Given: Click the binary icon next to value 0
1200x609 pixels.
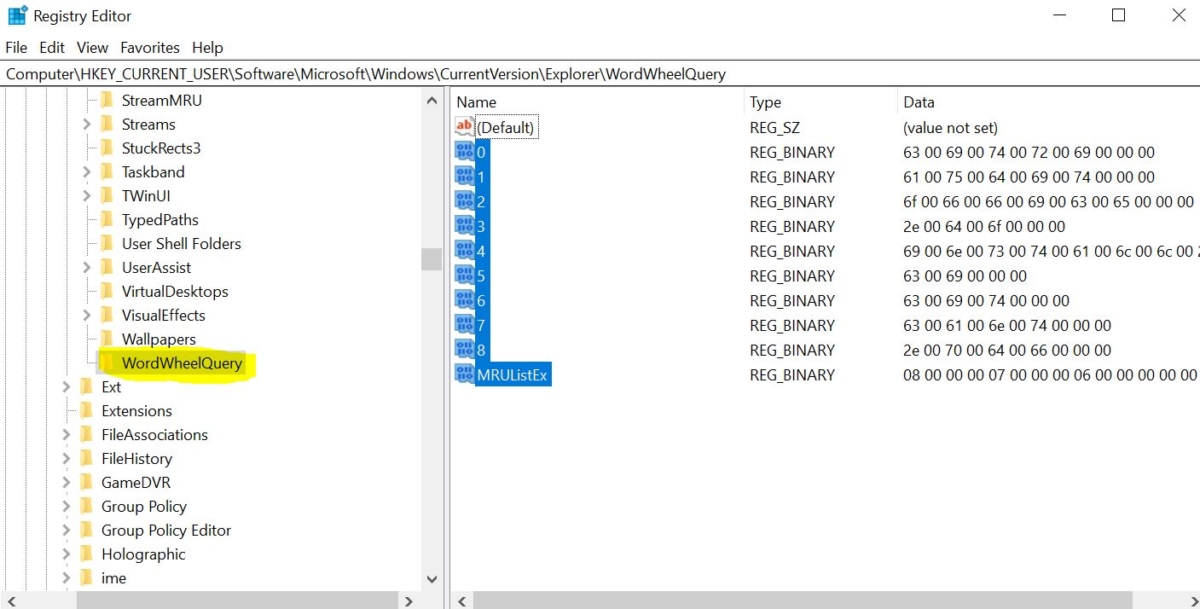Looking at the screenshot, I should [464, 151].
